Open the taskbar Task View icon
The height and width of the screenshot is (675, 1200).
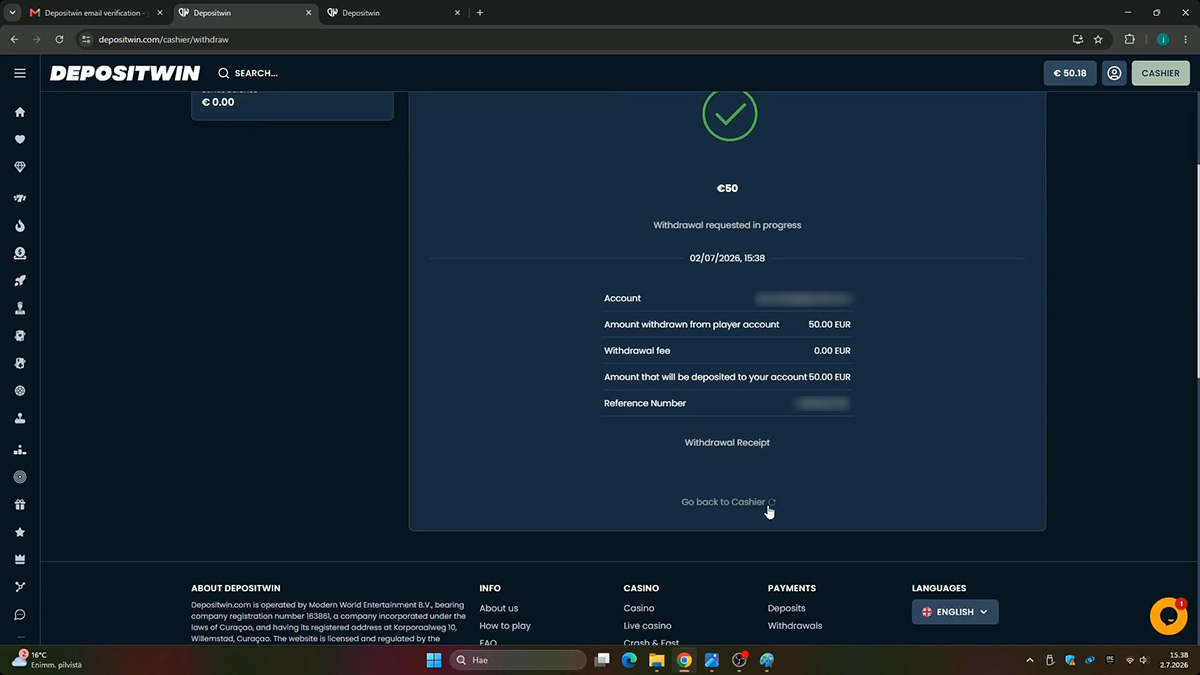602,660
